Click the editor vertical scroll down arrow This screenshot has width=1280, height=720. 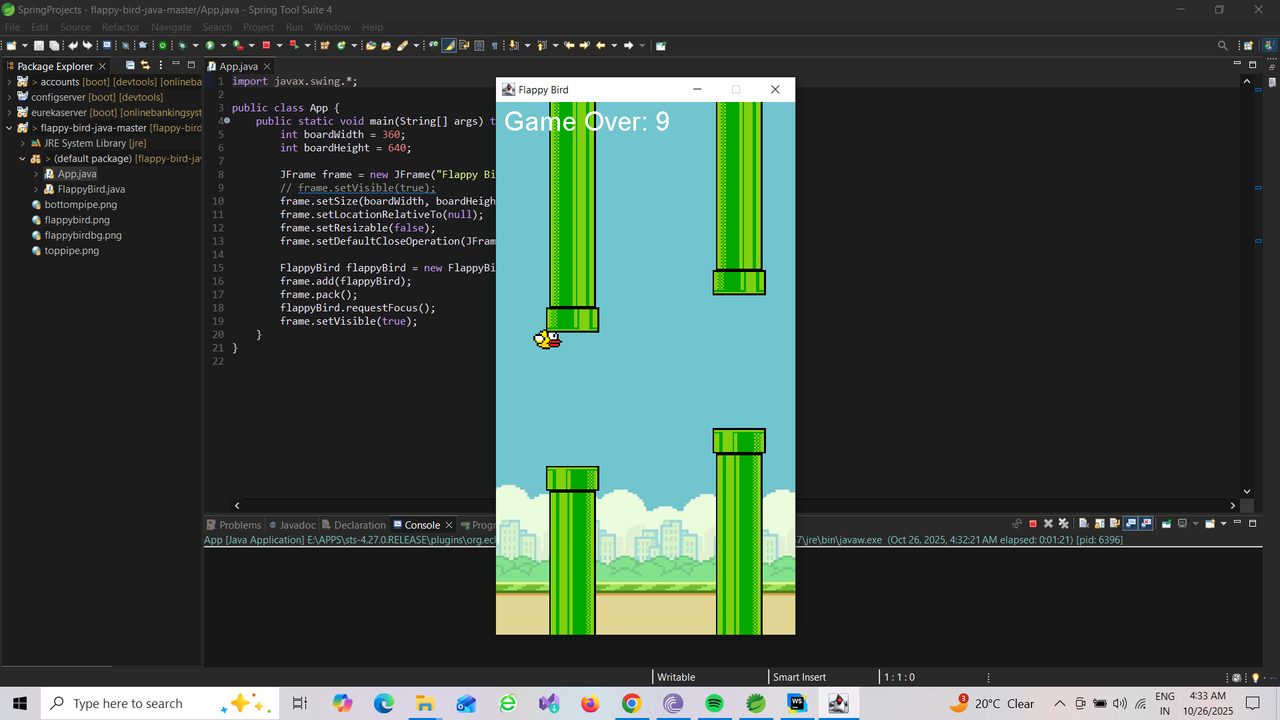1246,492
